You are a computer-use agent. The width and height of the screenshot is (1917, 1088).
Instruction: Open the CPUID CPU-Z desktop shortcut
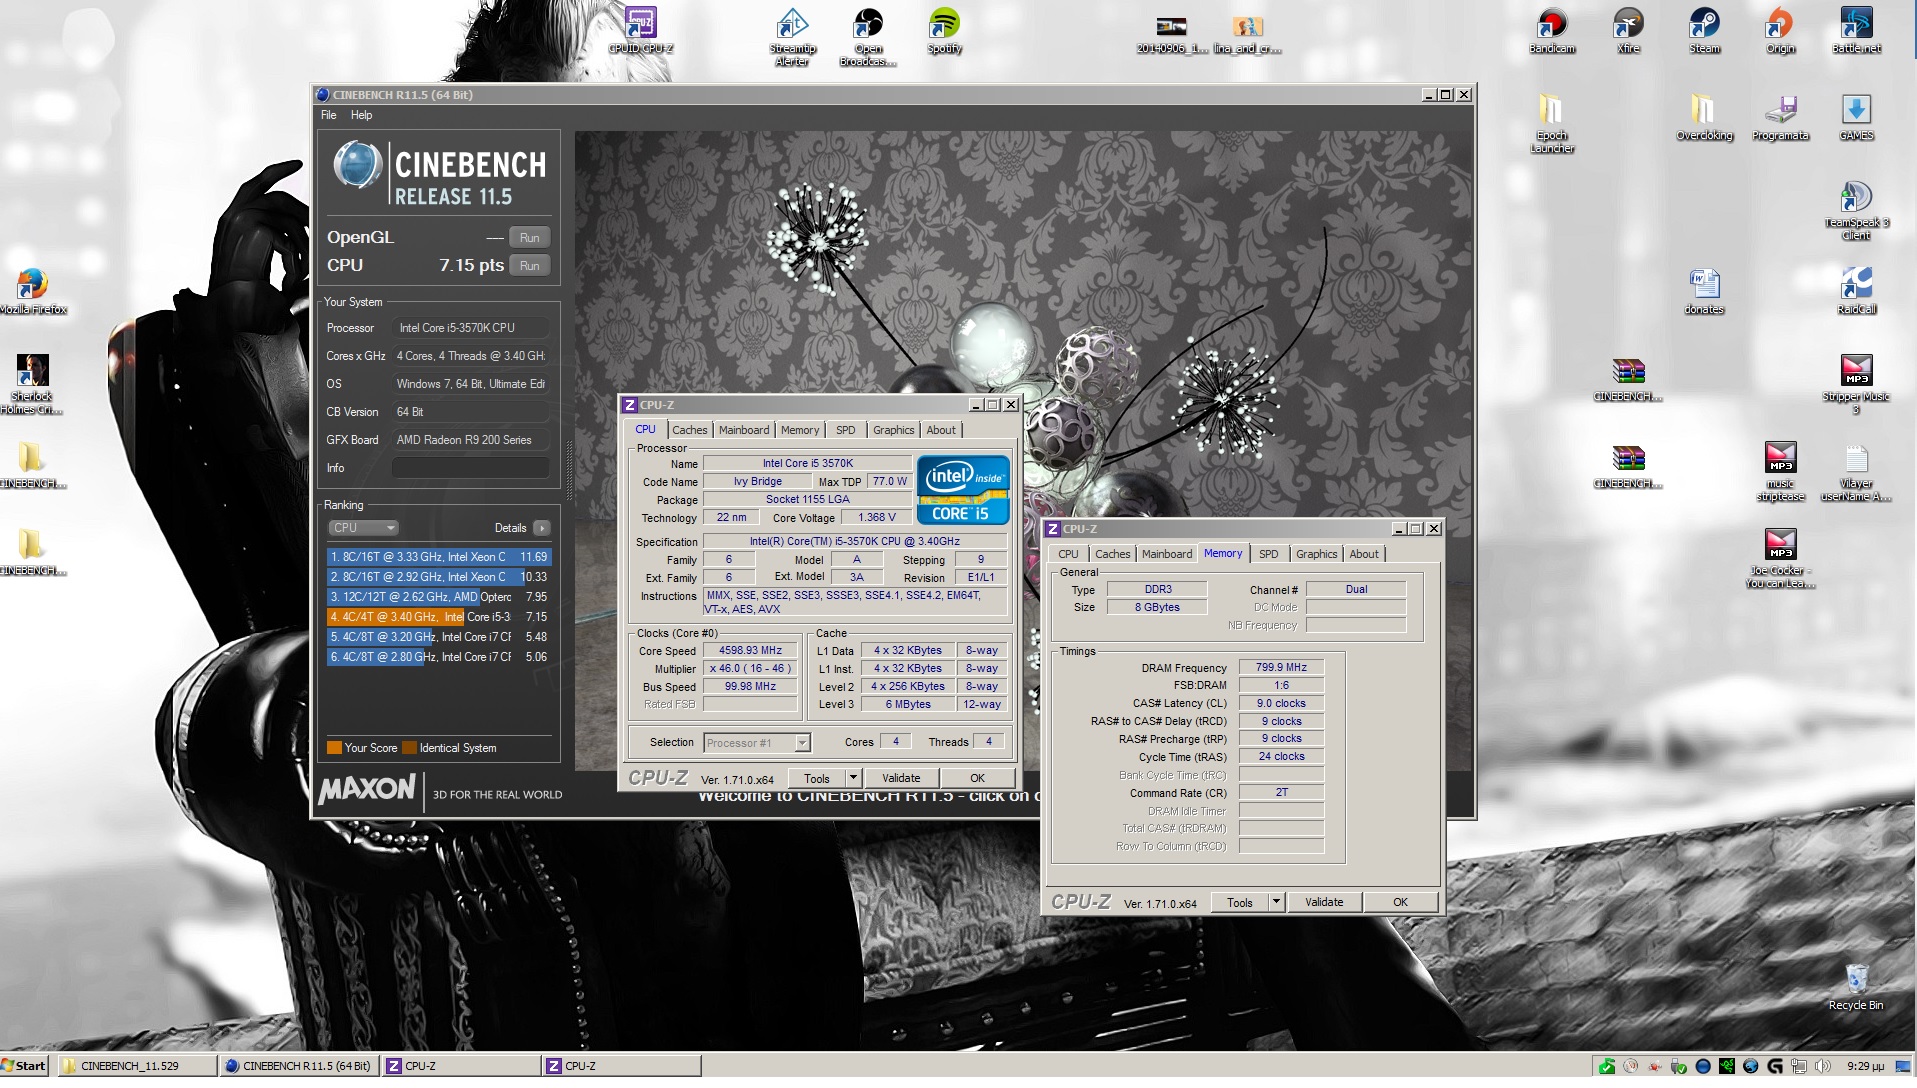(x=640, y=30)
